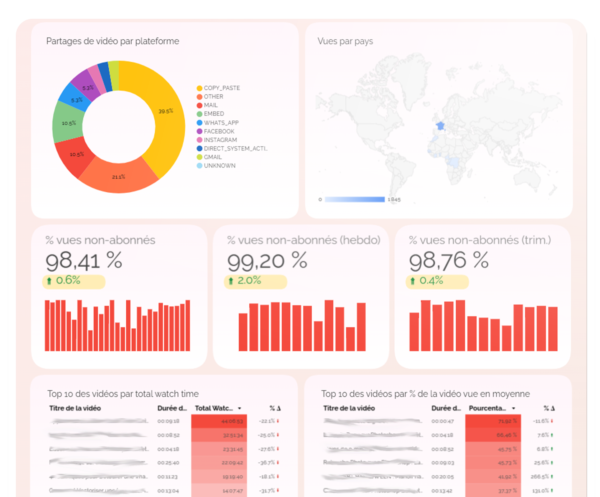This screenshot has width=600, height=497.
Task: Click the -11.6% change value
Action: tap(541, 421)
